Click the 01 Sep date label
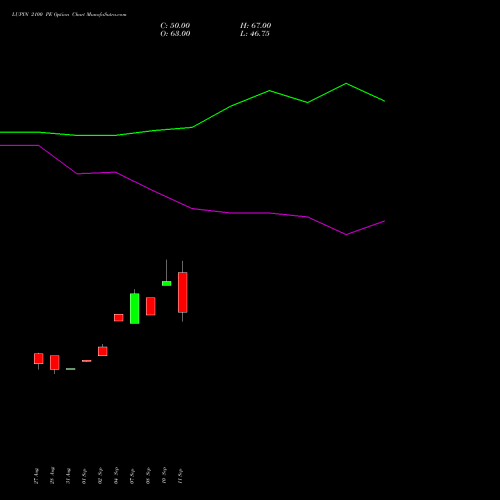 point(84,476)
